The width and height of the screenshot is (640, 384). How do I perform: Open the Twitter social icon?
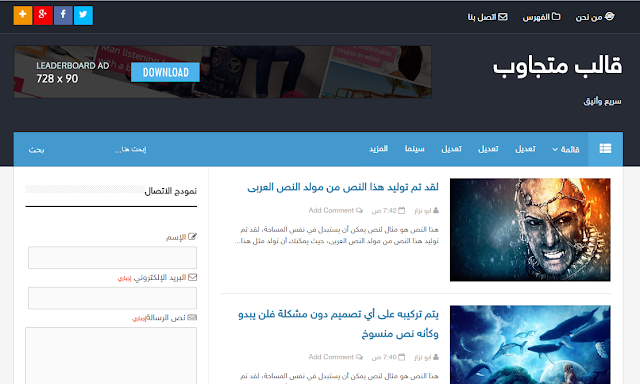click(83, 16)
